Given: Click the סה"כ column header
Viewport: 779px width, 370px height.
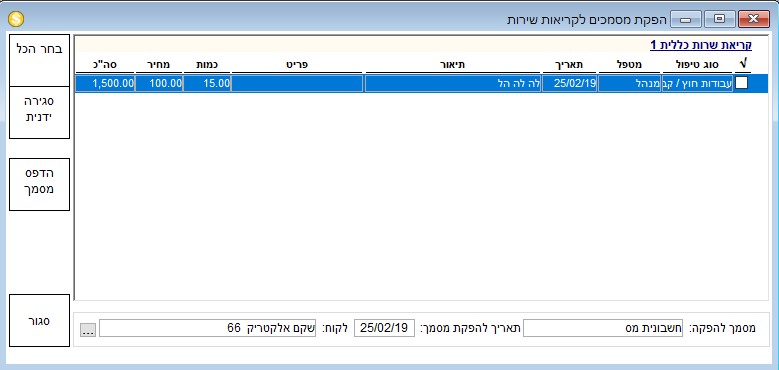Looking at the screenshot, I should 105,65.
